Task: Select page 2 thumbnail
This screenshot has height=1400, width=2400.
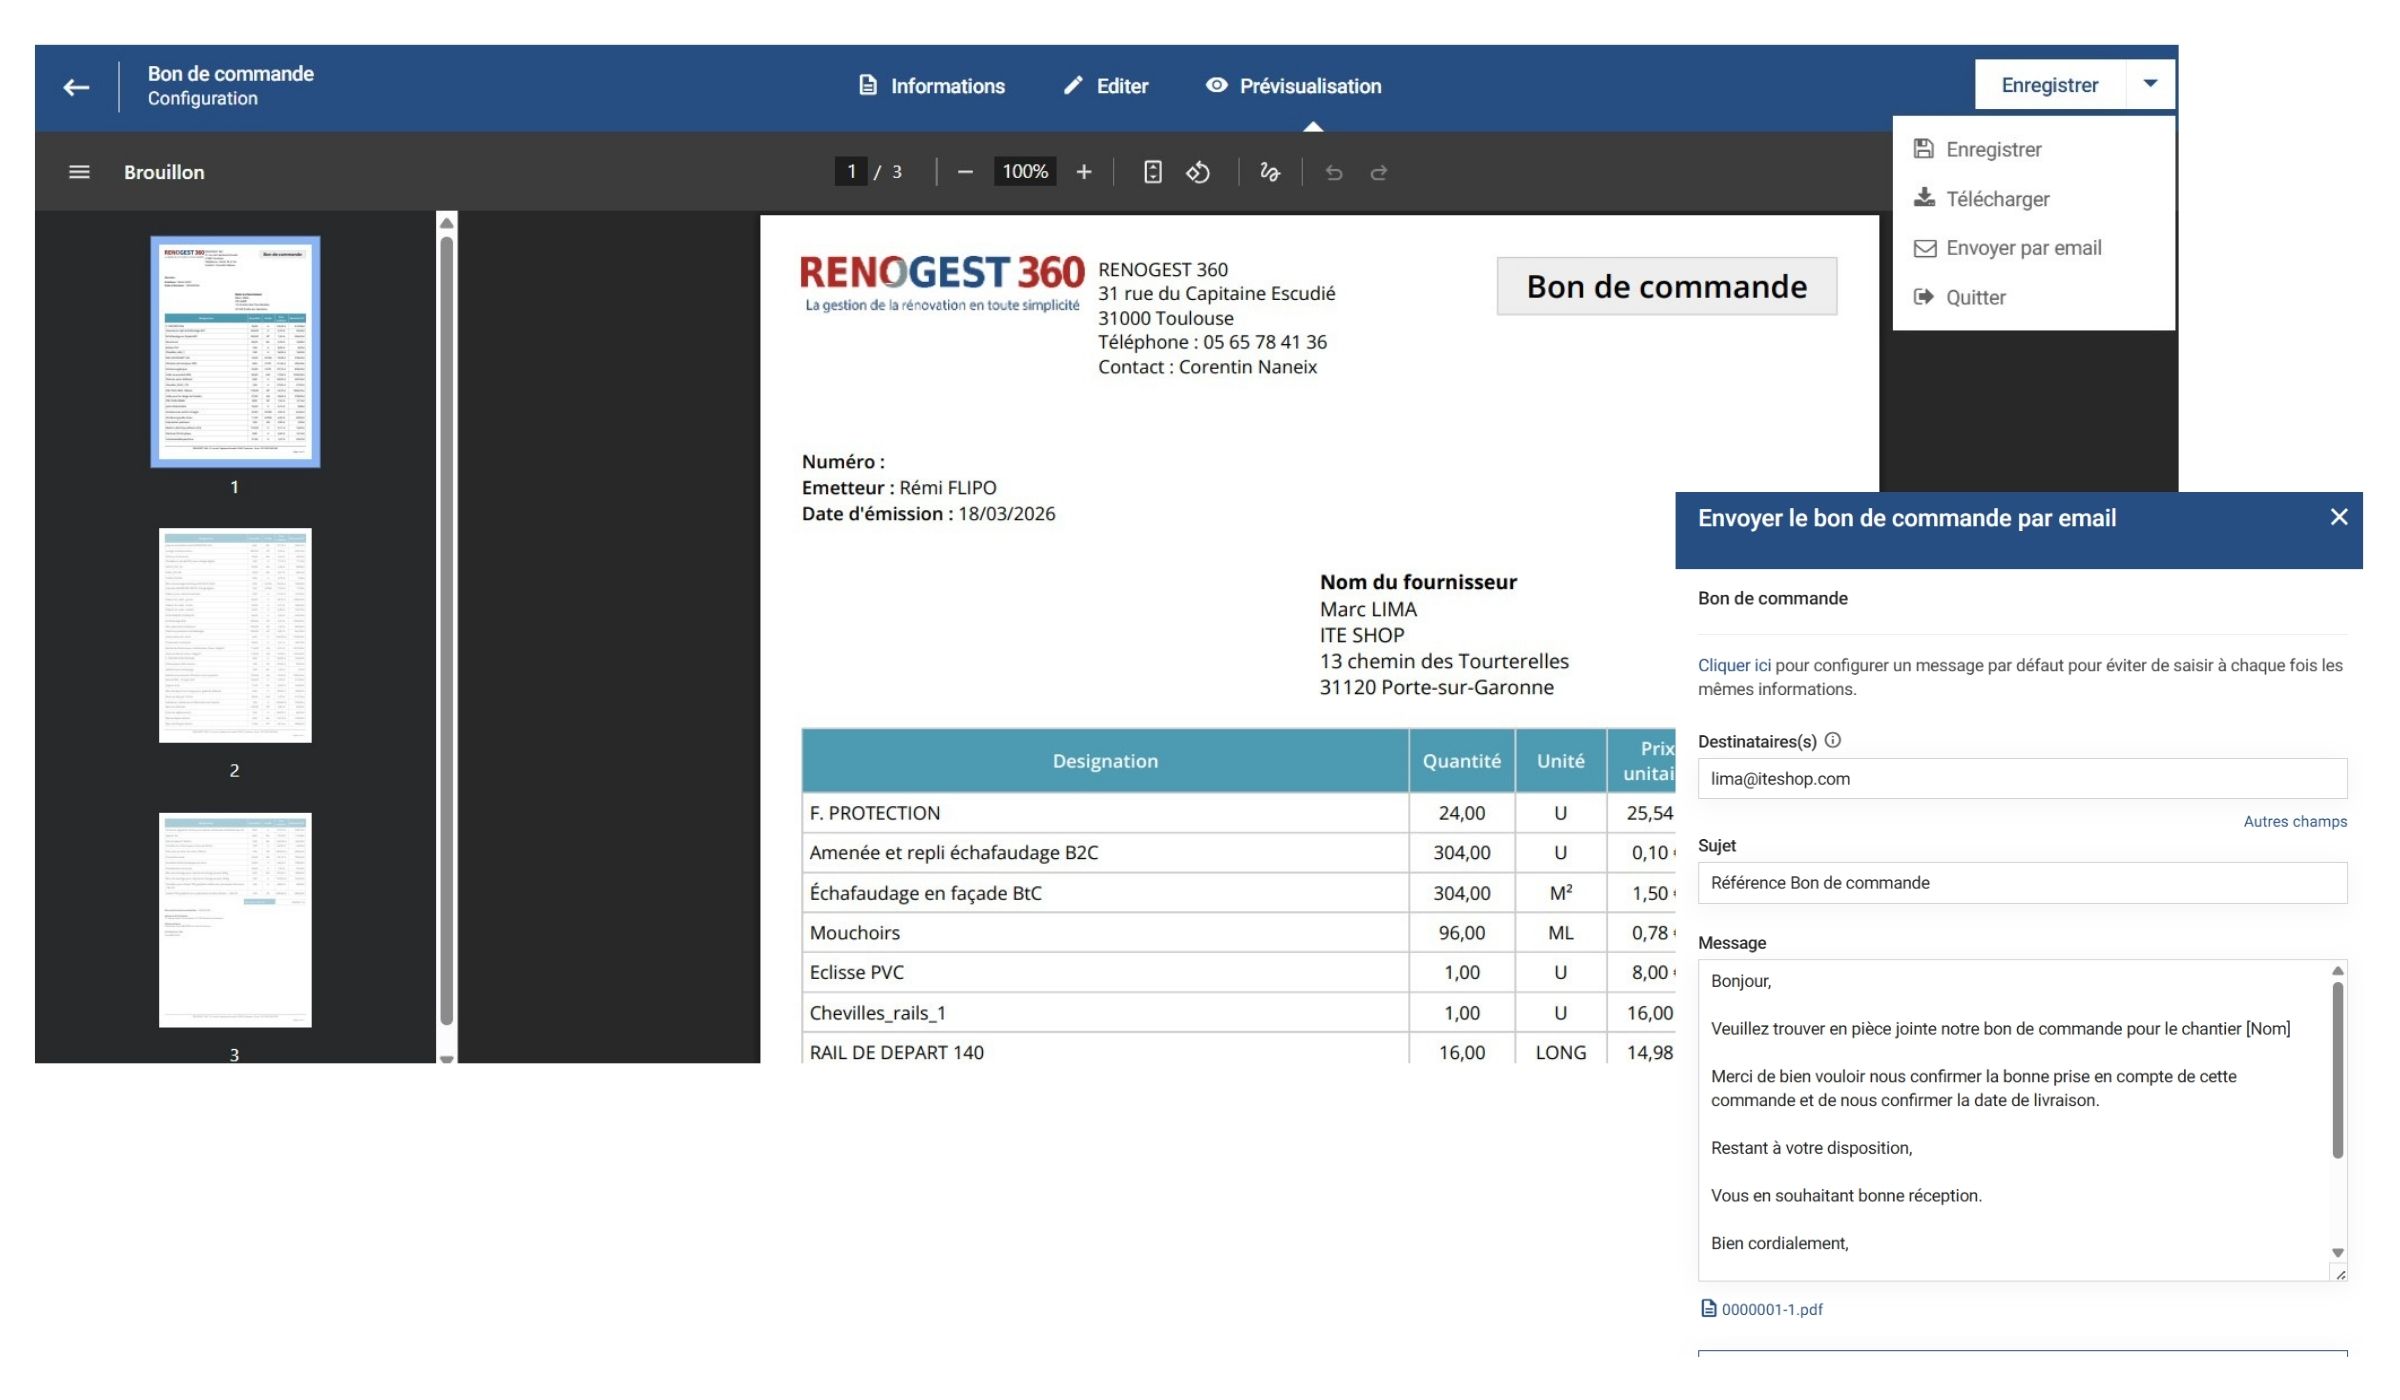Action: coord(235,635)
